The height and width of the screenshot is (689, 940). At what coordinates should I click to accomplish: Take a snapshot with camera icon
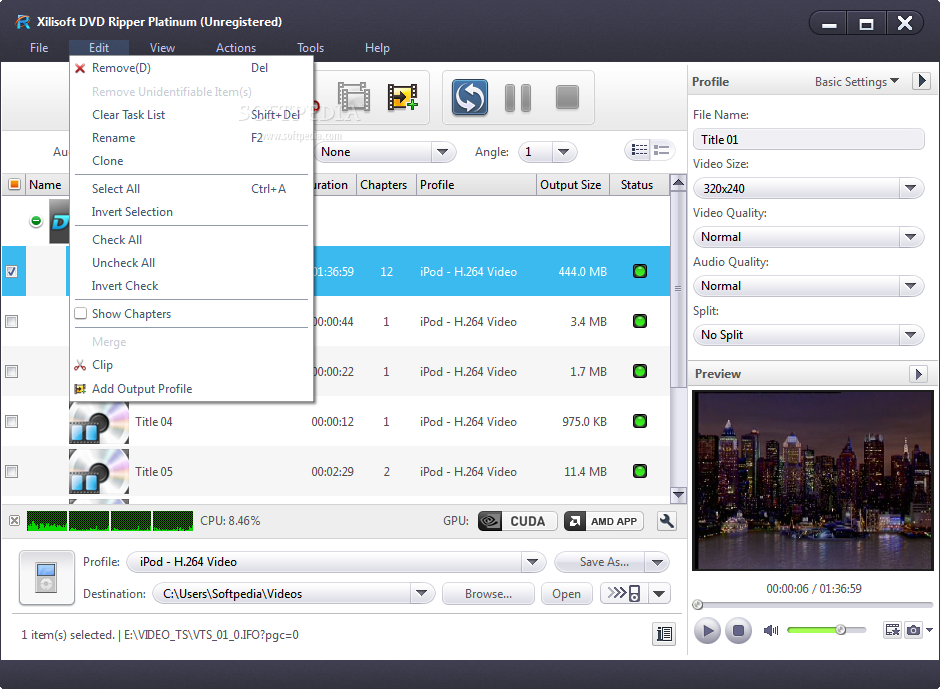[x=913, y=630]
